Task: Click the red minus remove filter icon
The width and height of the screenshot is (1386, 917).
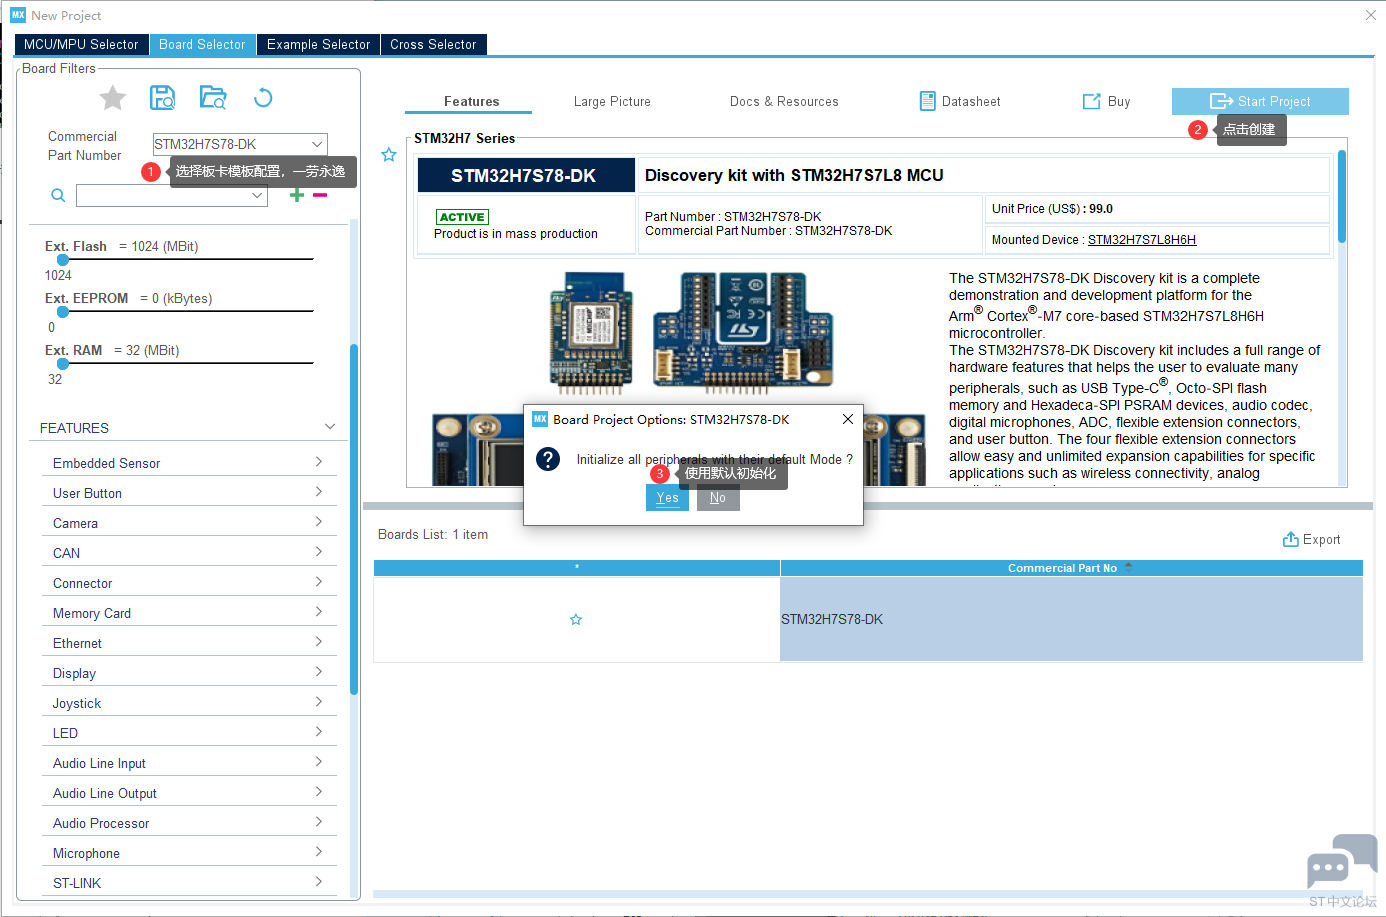Action: click(x=320, y=195)
